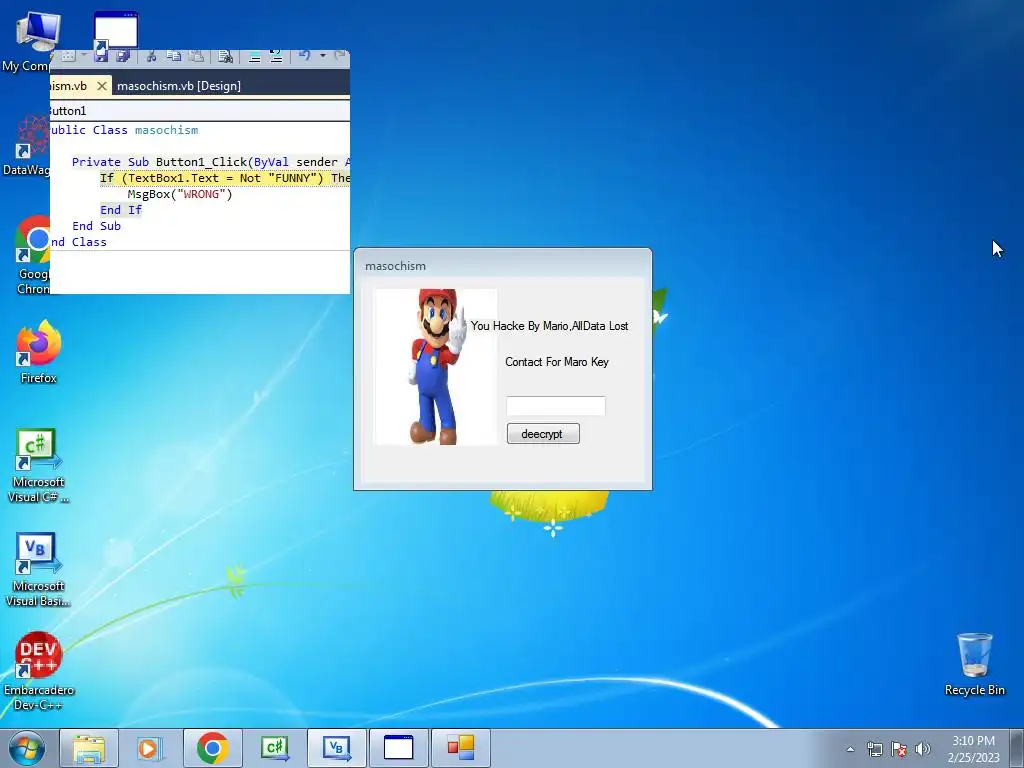Viewport: 1024px width, 768px height.
Task: Open Action Center flag tray icon
Action: [x=899, y=749]
